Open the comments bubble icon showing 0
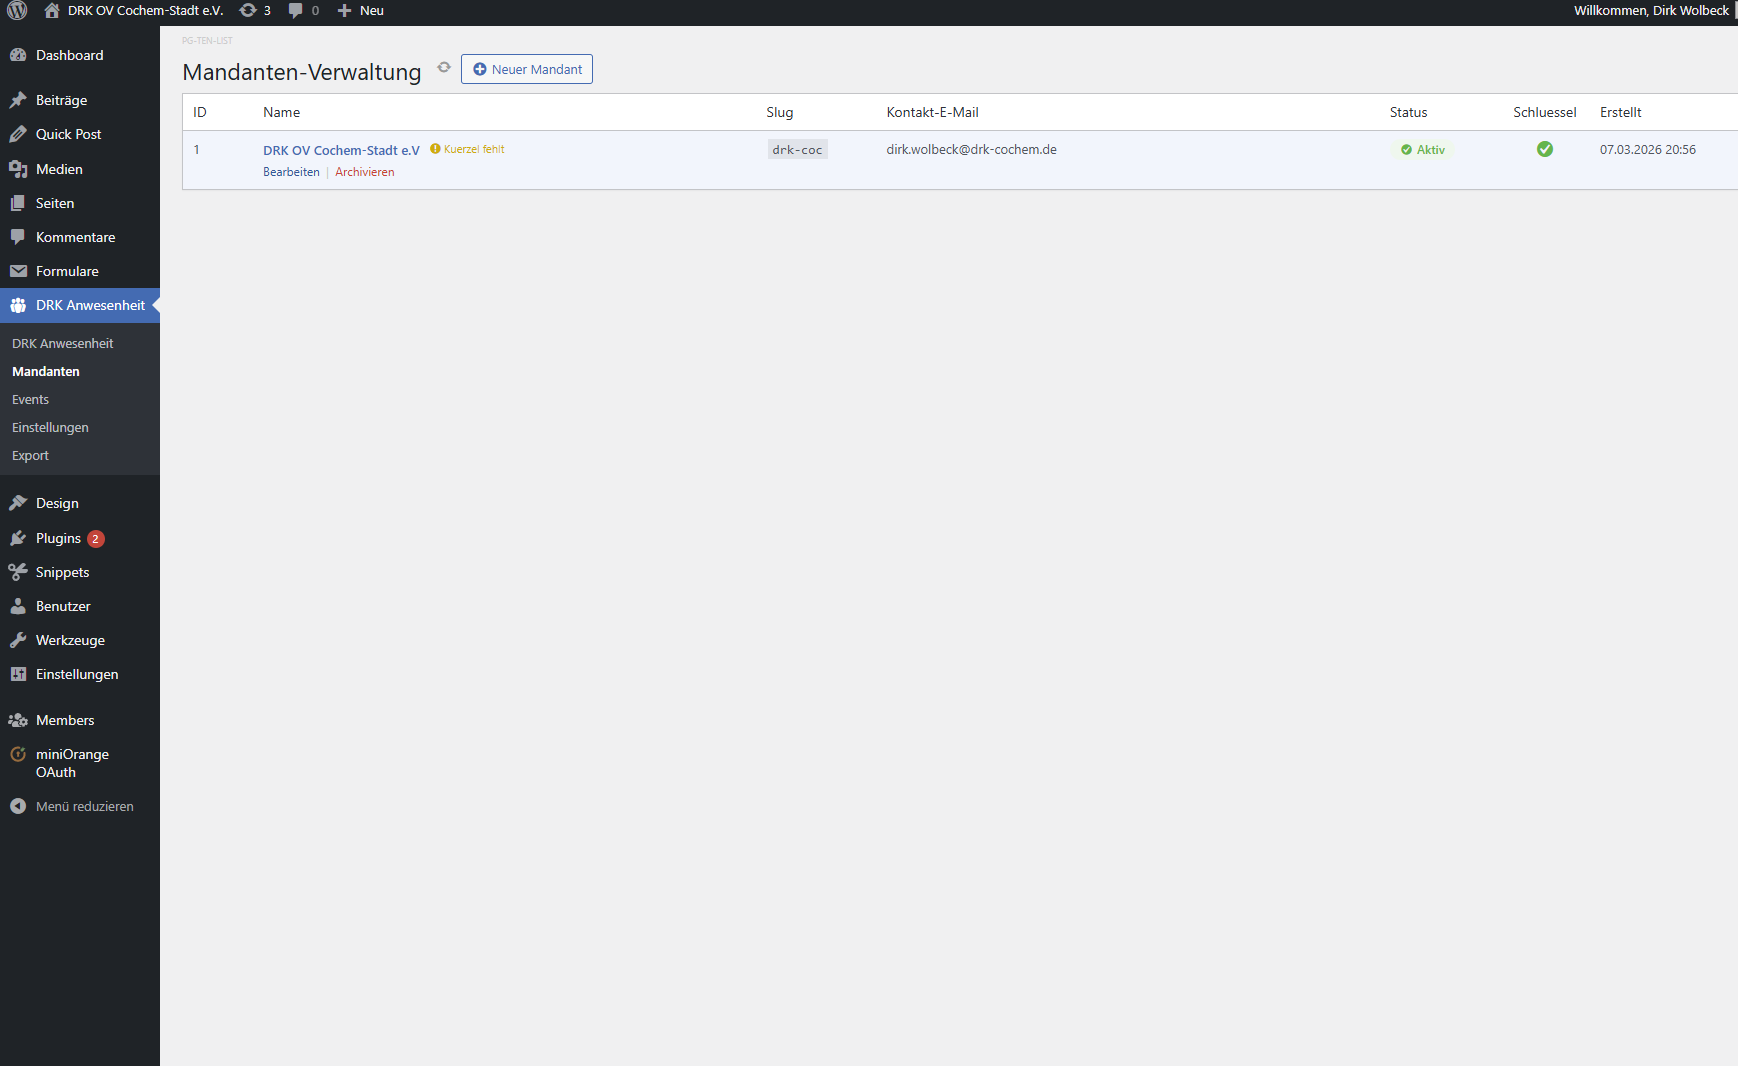The height and width of the screenshot is (1066, 1738). 296,11
